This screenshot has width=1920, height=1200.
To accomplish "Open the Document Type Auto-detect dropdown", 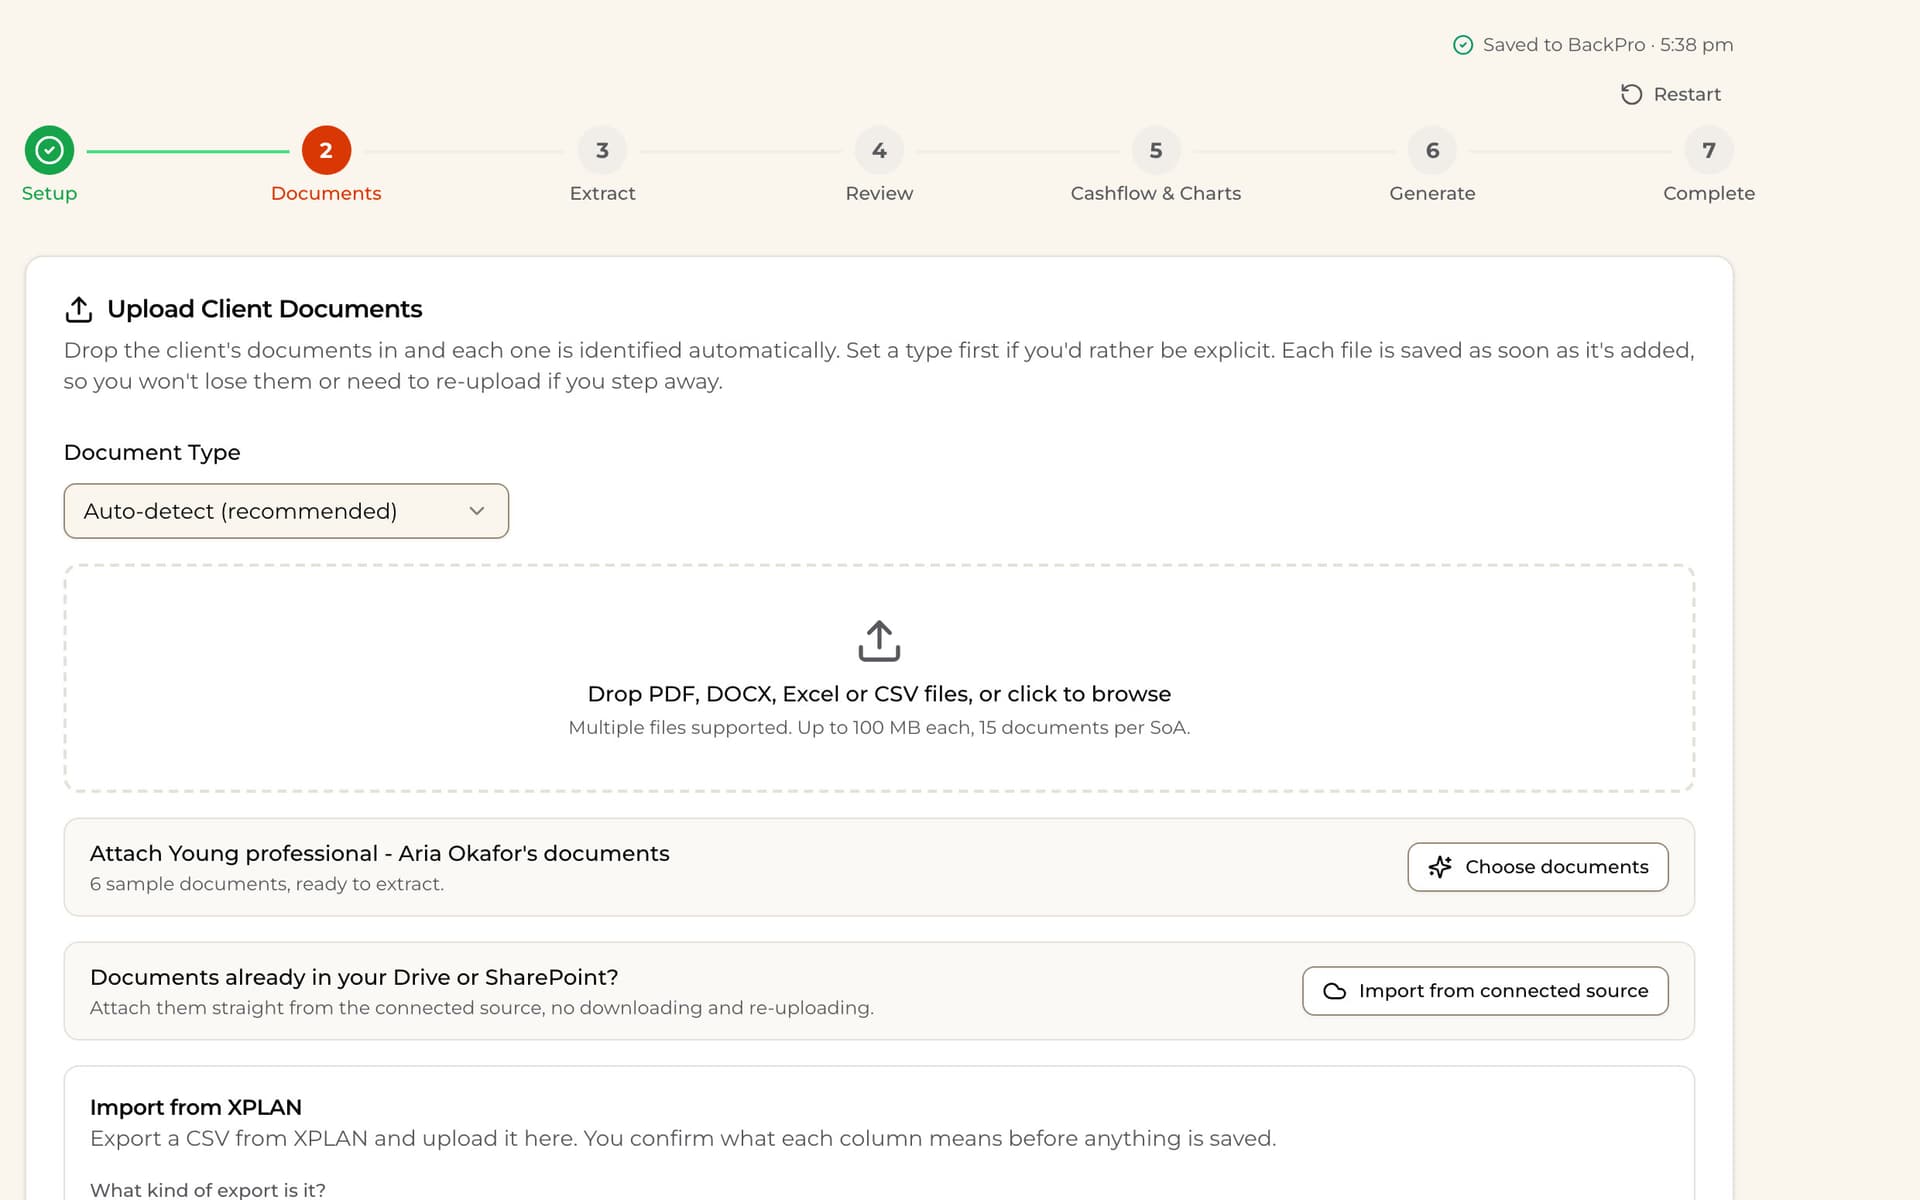I will 286,511.
